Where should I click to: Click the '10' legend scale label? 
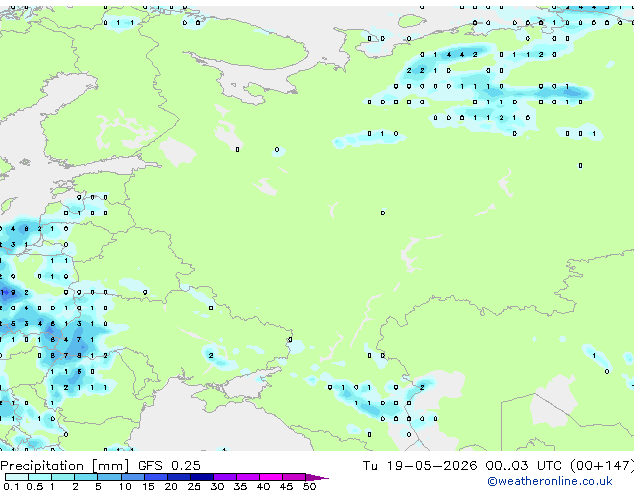tap(125, 486)
